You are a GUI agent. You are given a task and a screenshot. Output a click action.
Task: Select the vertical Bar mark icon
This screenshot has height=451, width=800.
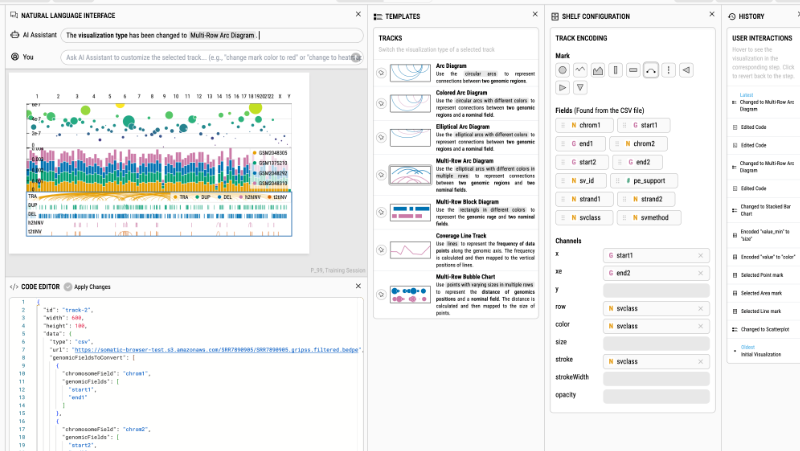[615, 70]
